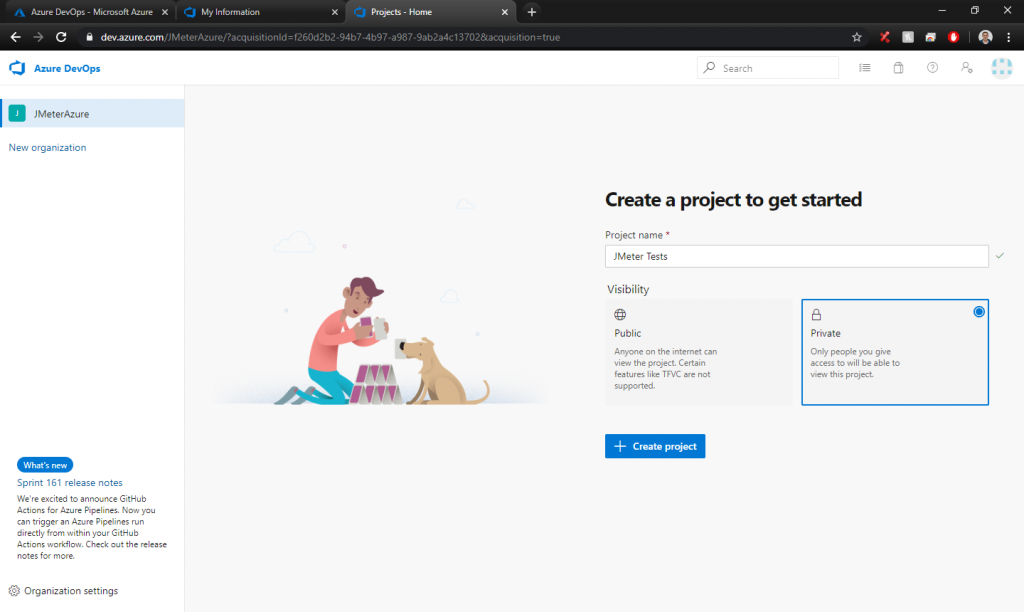
Task: Click the "Anyone on the internet can view the project" description
Action: coord(665,368)
